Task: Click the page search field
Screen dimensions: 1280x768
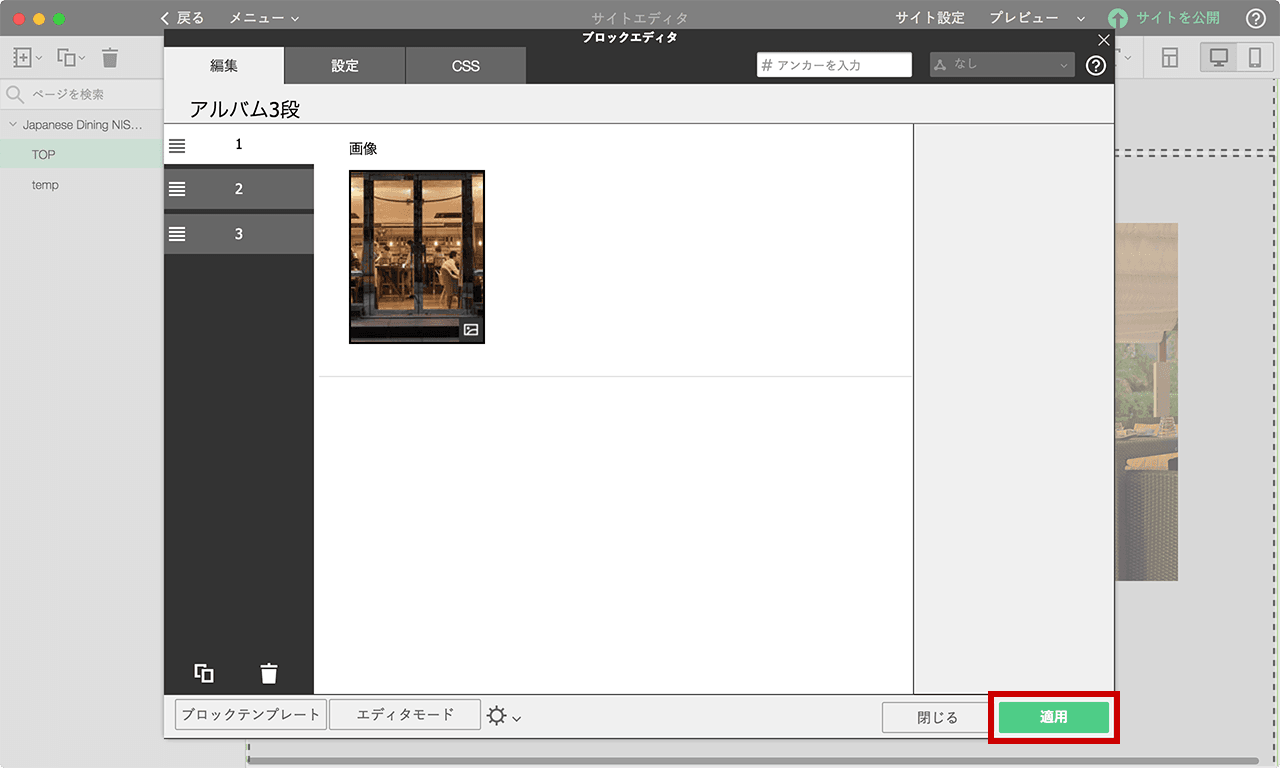Action: [82, 94]
